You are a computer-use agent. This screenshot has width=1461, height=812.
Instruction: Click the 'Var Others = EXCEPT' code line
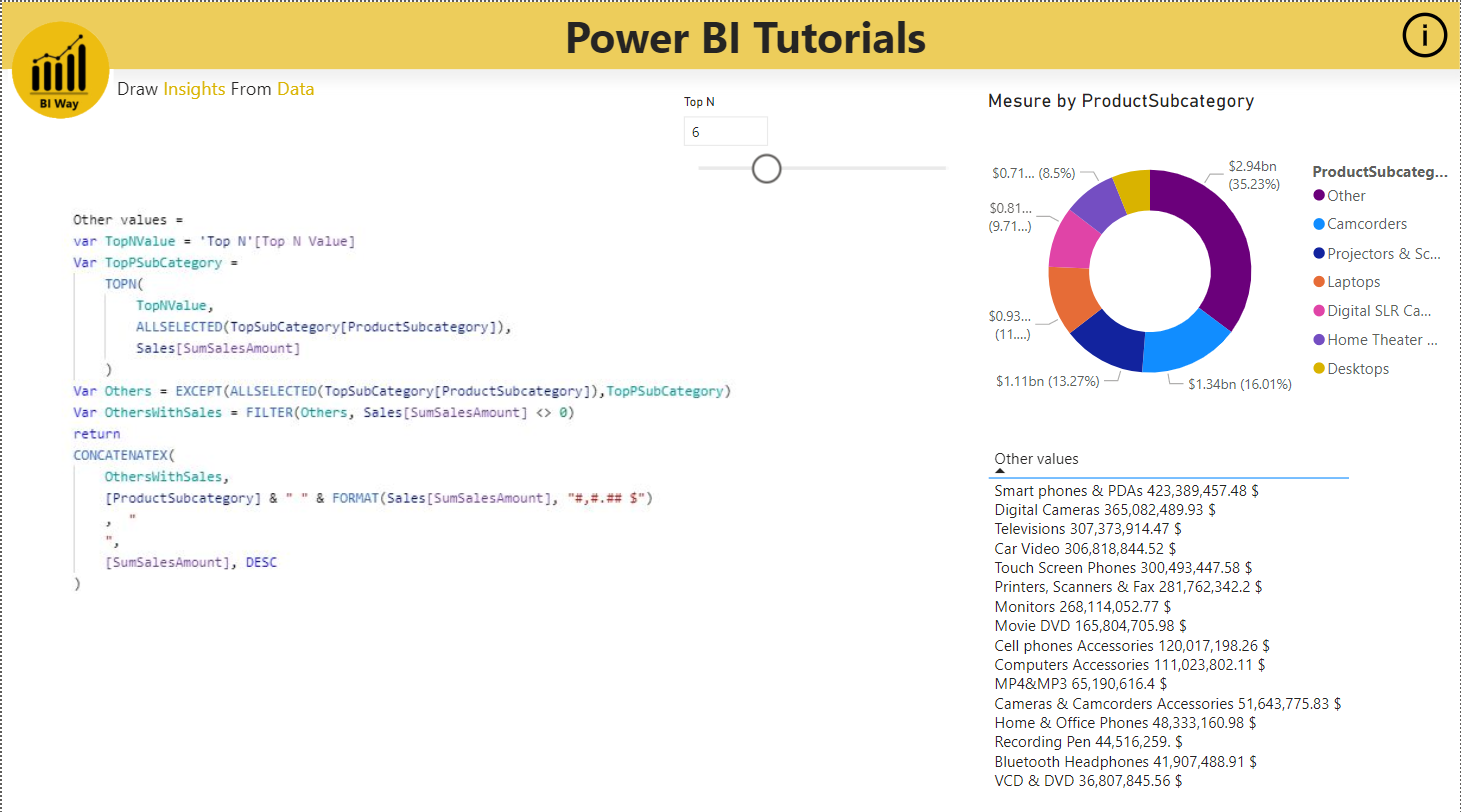(402, 391)
